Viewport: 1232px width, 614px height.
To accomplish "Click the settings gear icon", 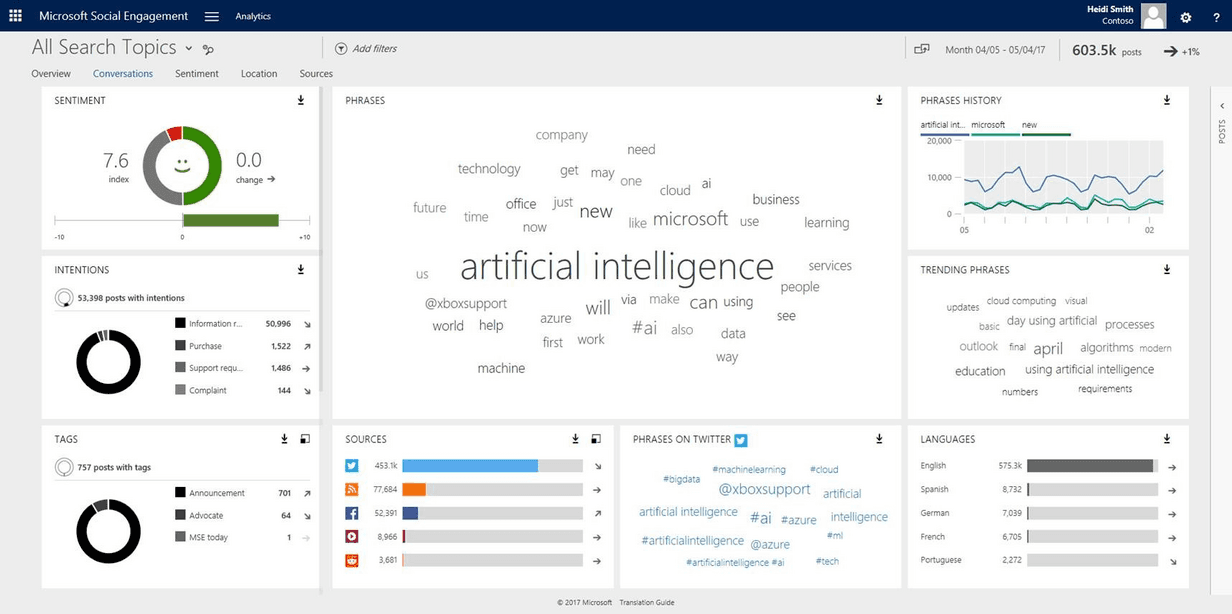I will coord(1186,17).
